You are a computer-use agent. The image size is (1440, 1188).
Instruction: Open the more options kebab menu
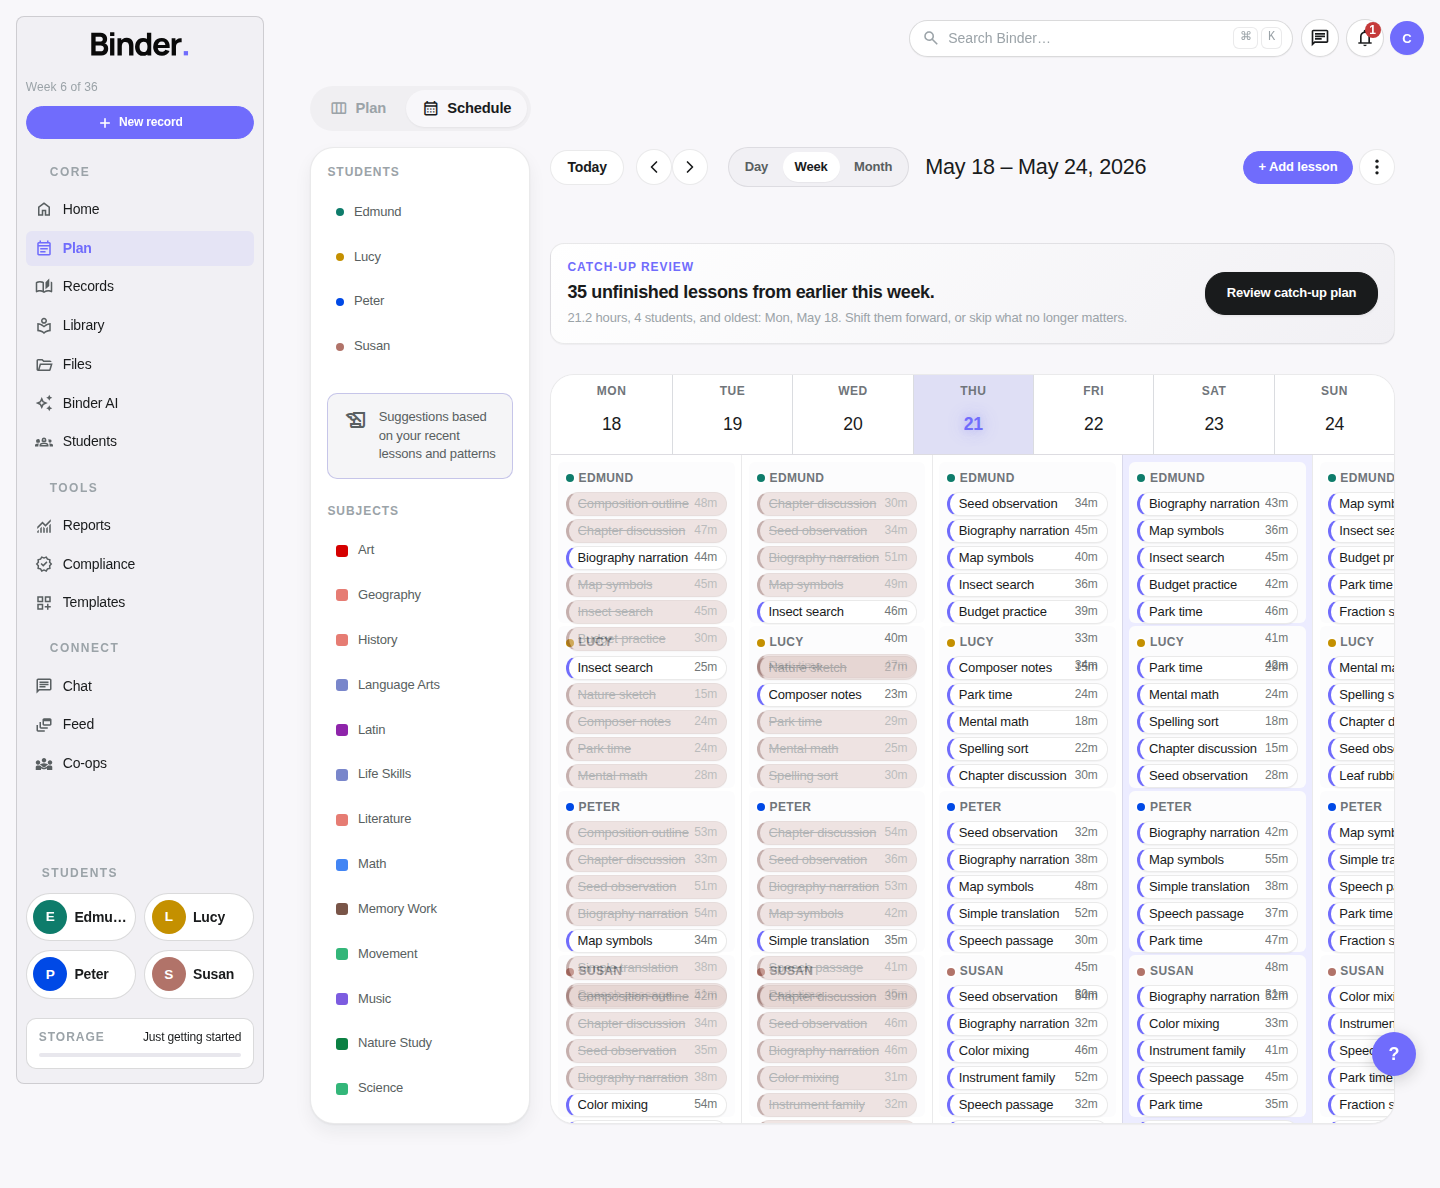pyautogui.click(x=1377, y=167)
